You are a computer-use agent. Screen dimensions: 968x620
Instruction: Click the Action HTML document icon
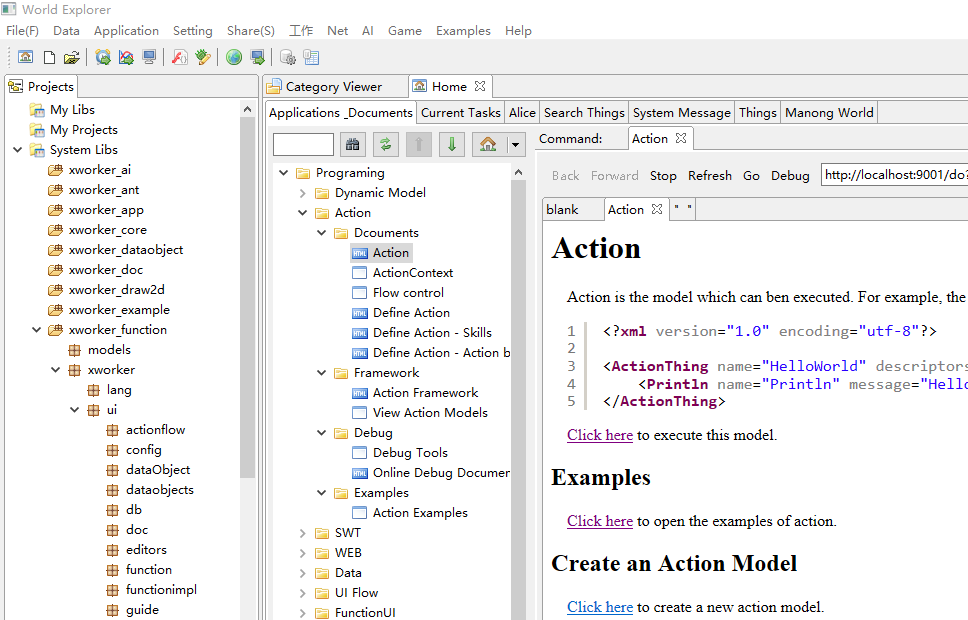(x=359, y=253)
